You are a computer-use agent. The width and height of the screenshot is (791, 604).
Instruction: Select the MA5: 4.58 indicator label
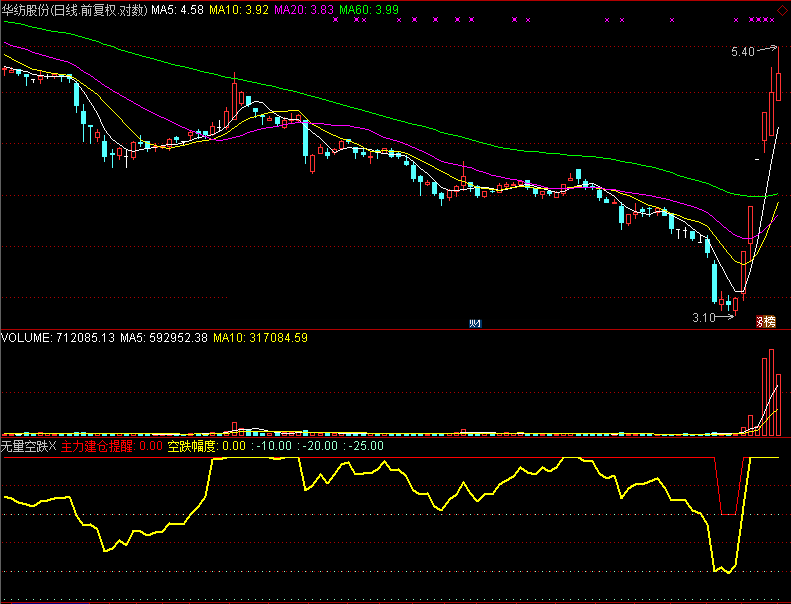(x=178, y=10)
